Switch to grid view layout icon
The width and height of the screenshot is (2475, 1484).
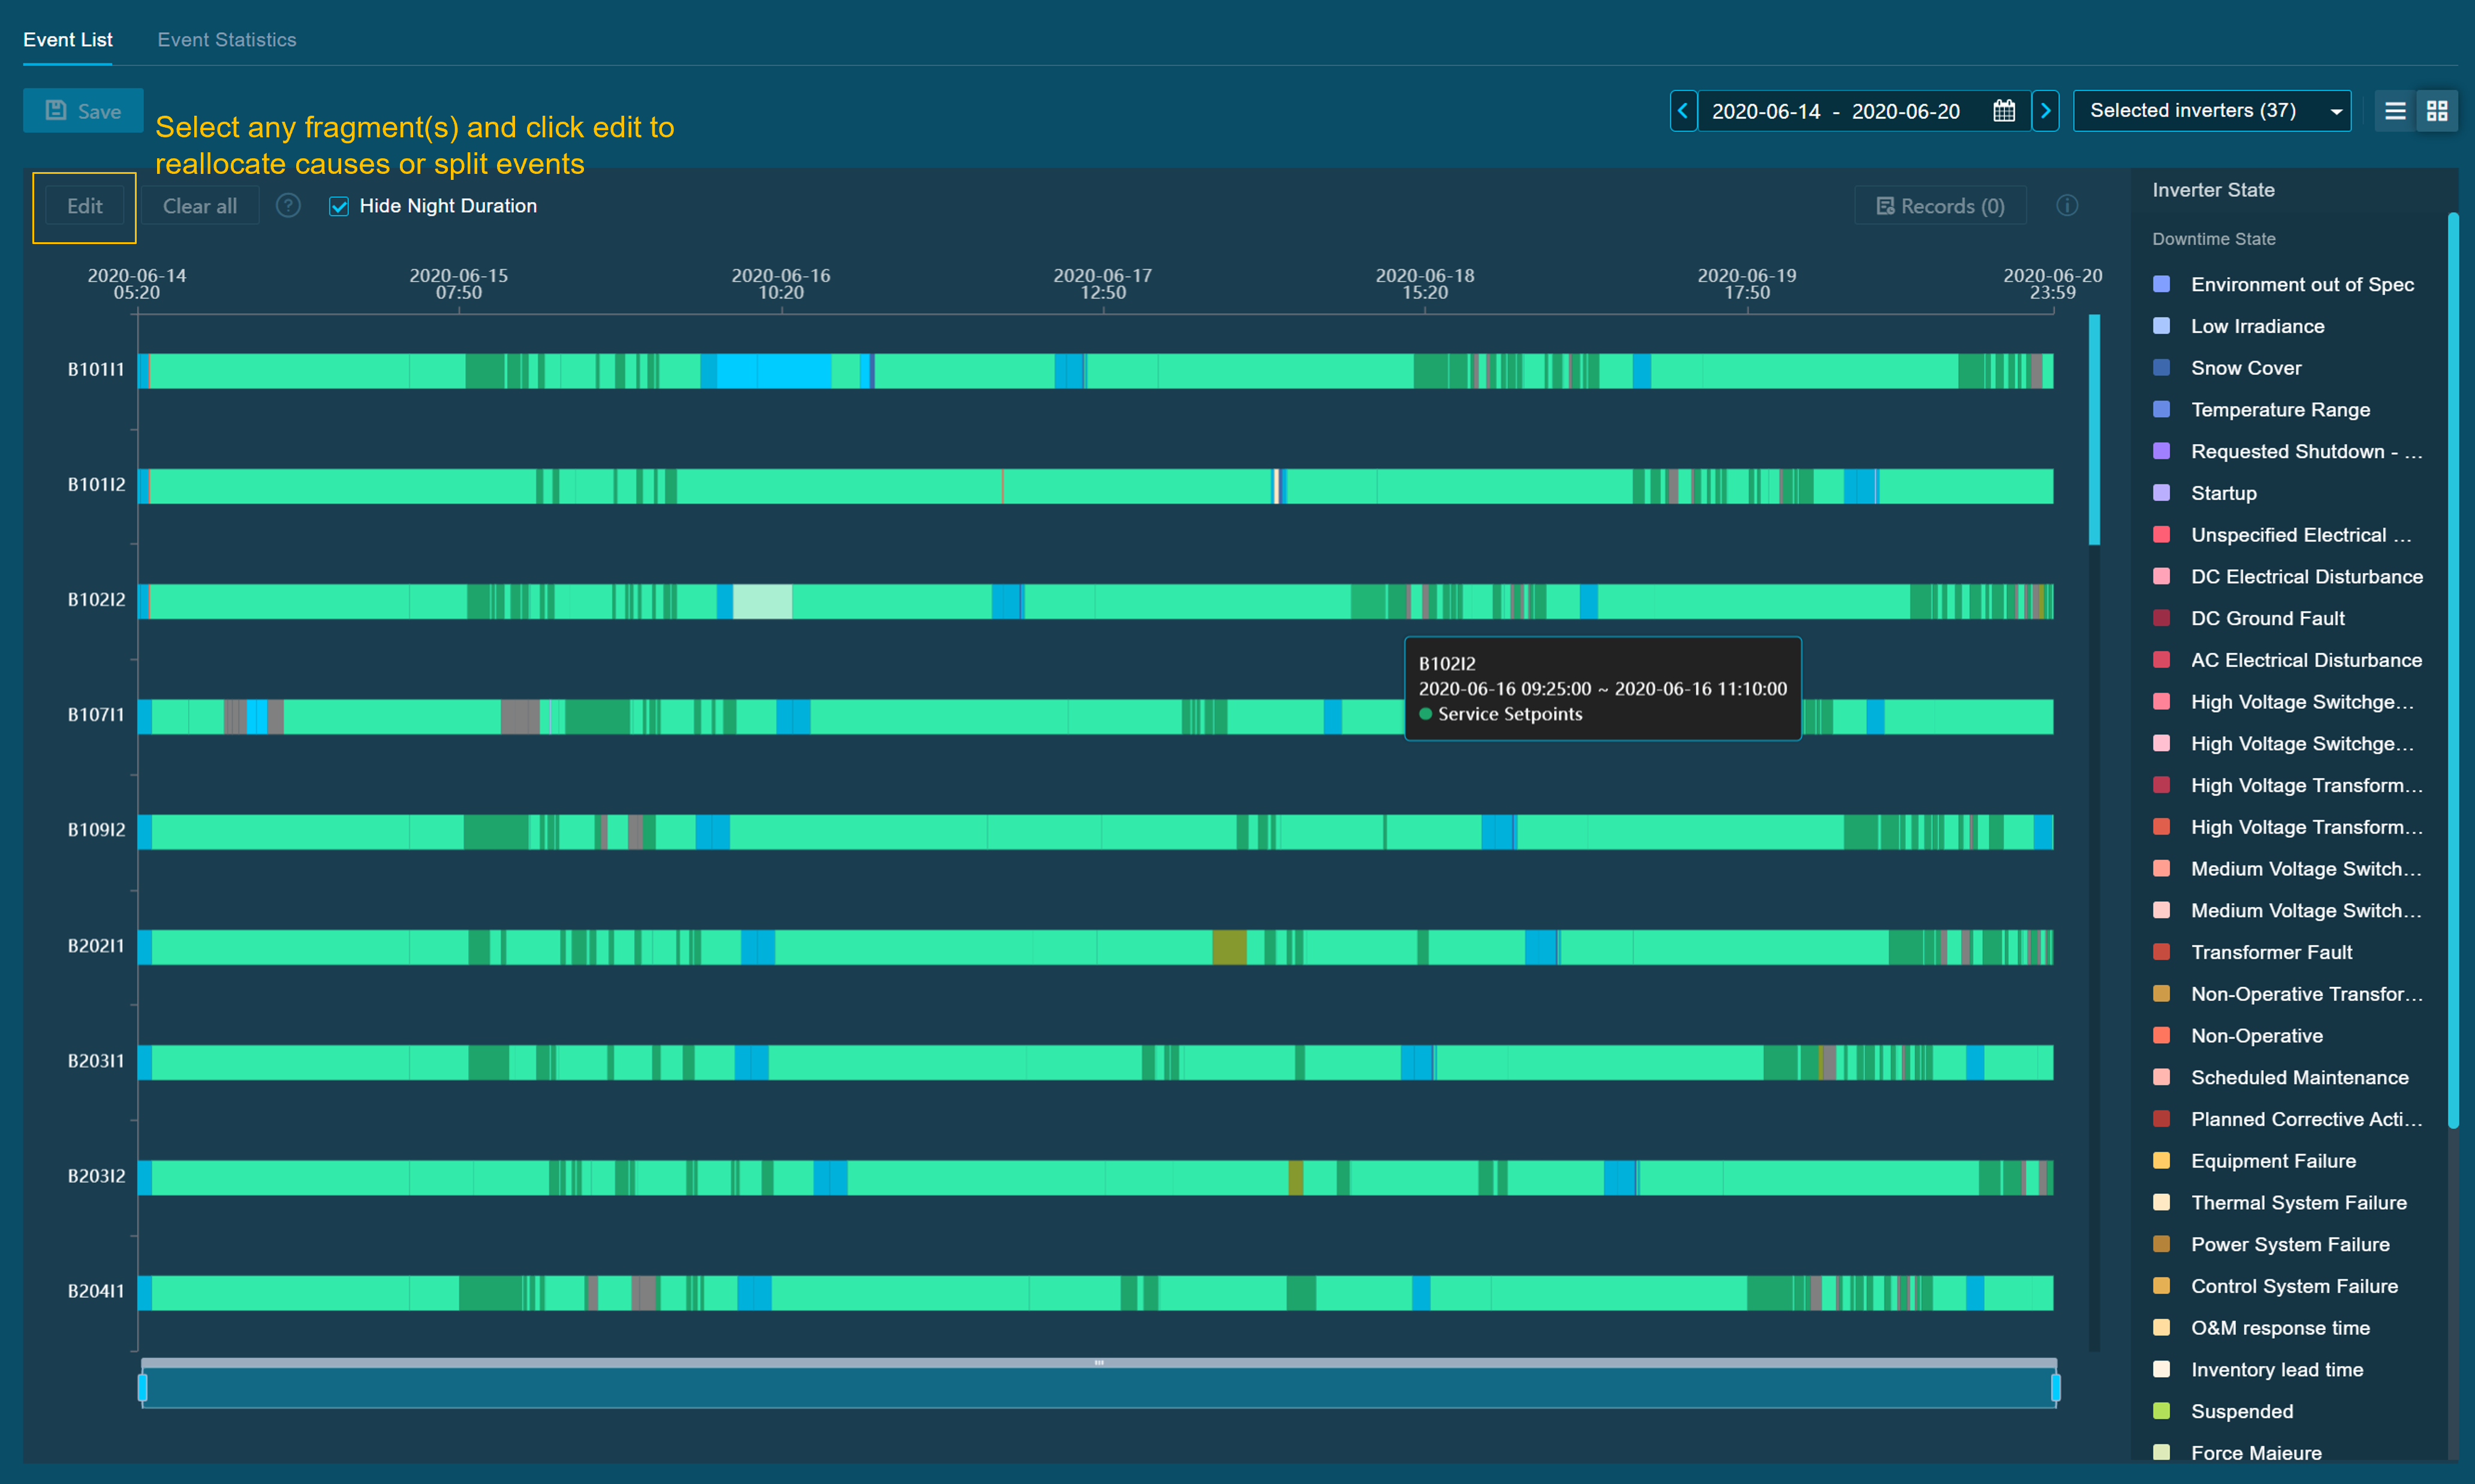click(x=2437, y=111)
